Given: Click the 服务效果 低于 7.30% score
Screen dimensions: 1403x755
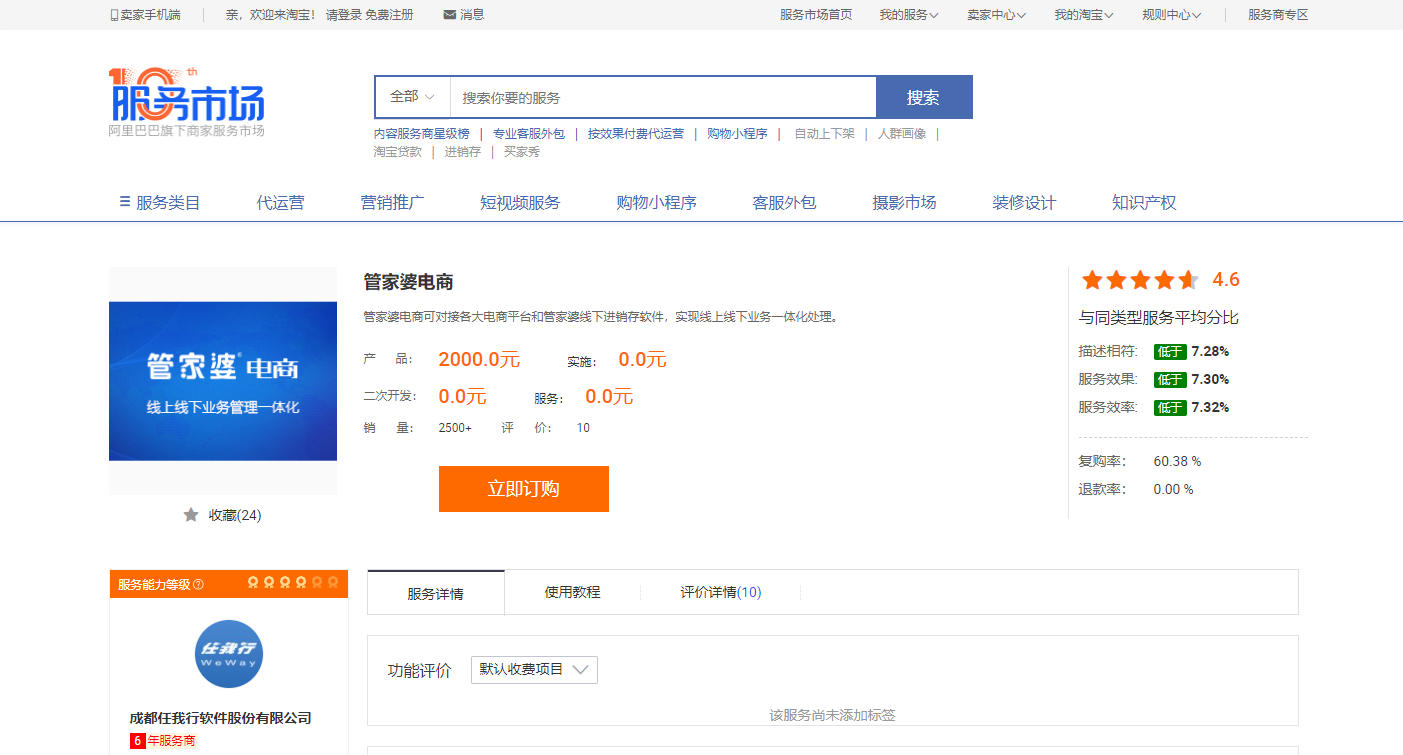Looking at the screenshot, I should click(x=1154, y=380).
